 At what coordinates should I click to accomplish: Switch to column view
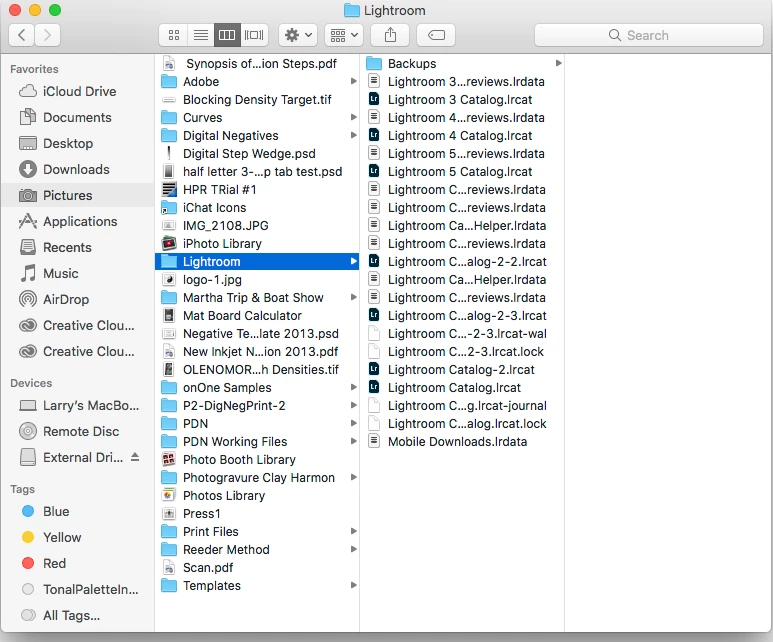pos(227,35)
